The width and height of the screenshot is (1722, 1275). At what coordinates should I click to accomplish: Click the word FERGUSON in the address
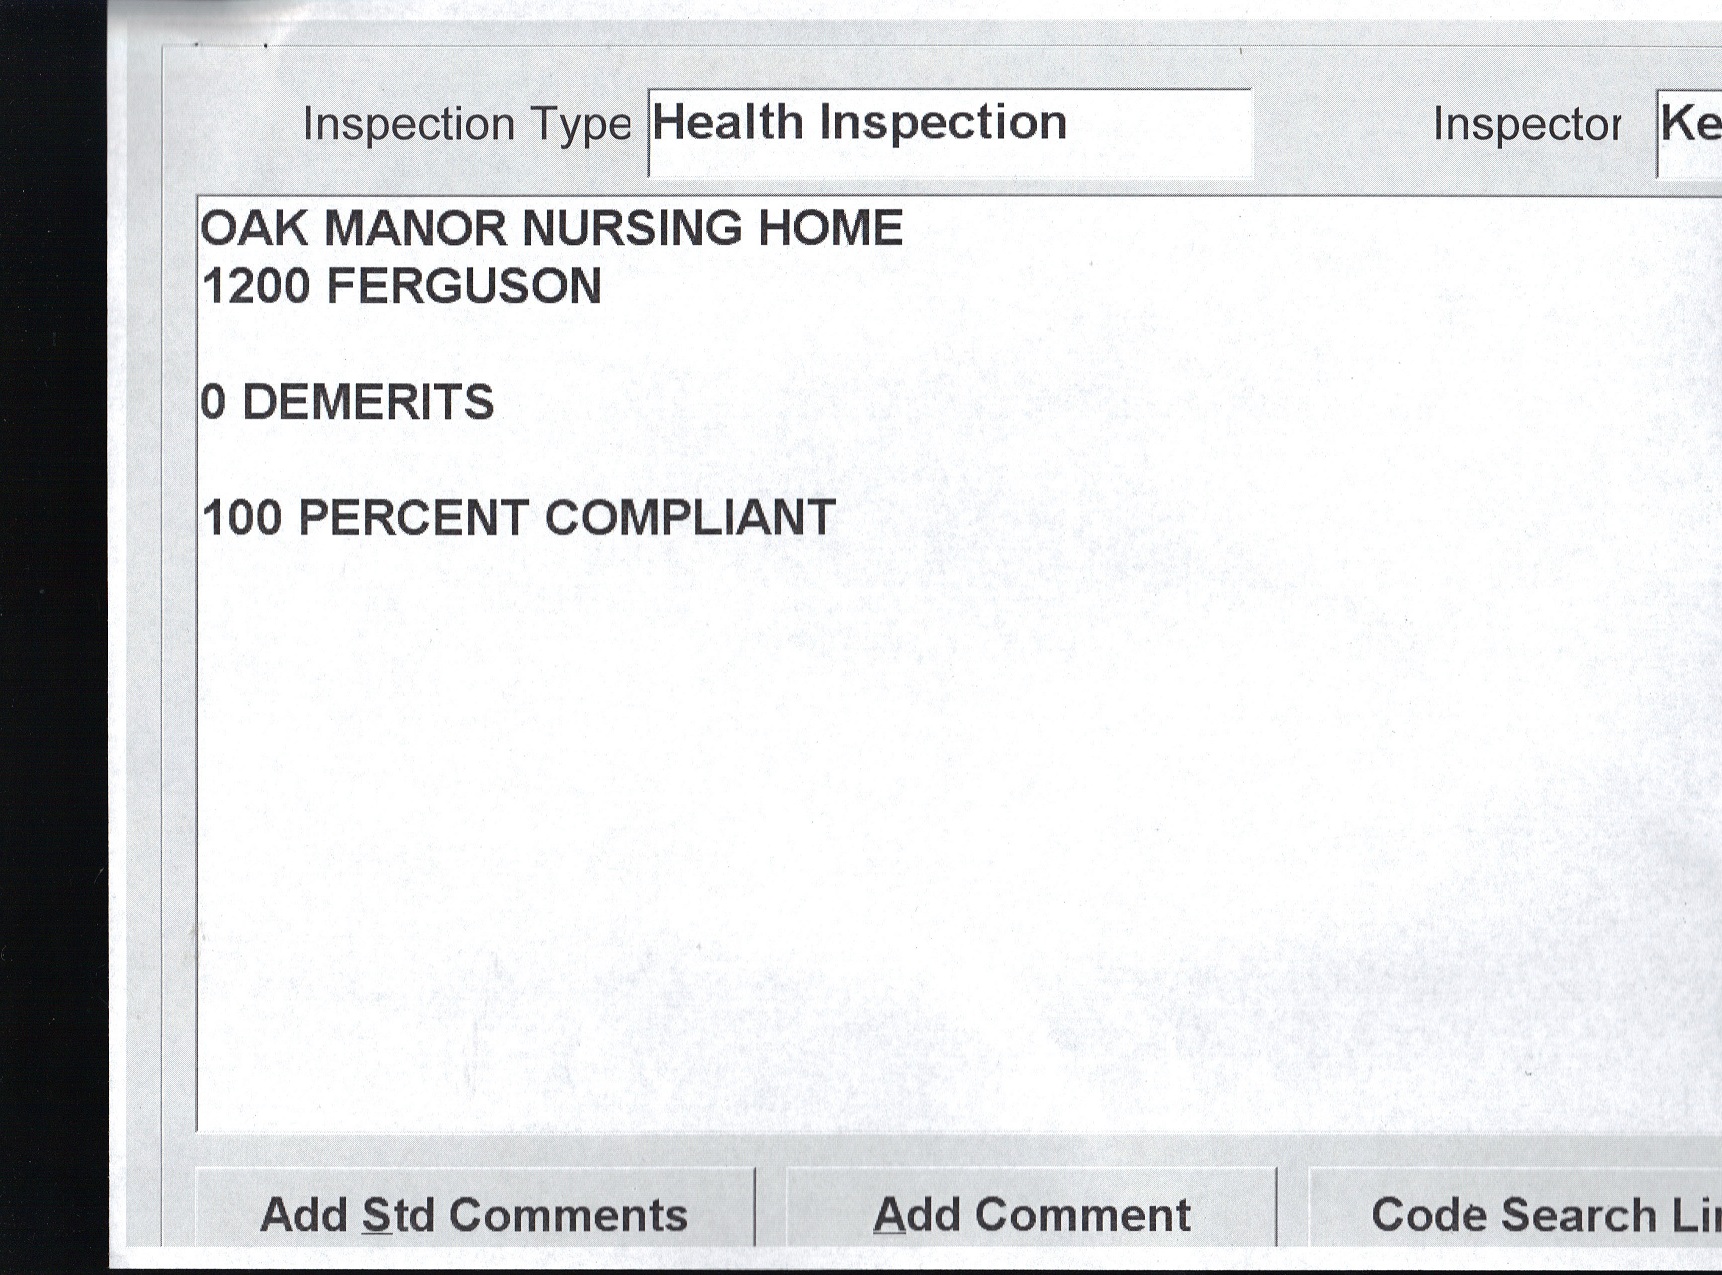click(x=464, y=286)
